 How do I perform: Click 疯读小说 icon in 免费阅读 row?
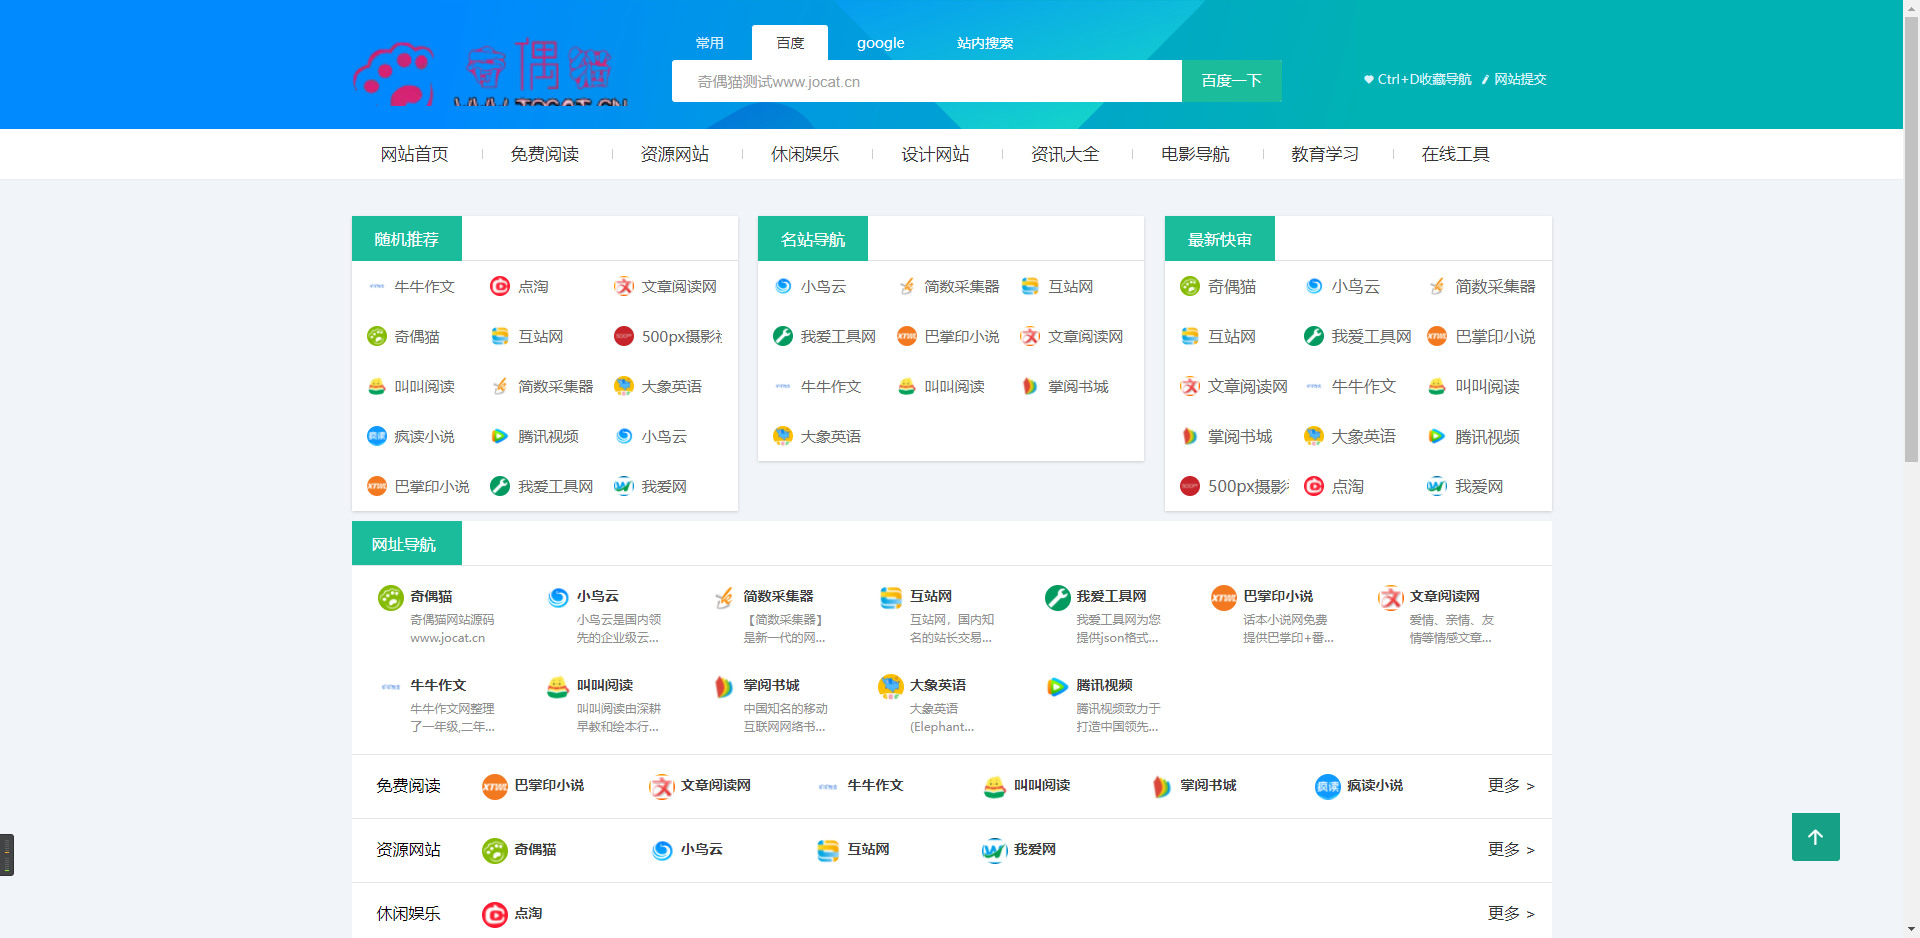1328,787
